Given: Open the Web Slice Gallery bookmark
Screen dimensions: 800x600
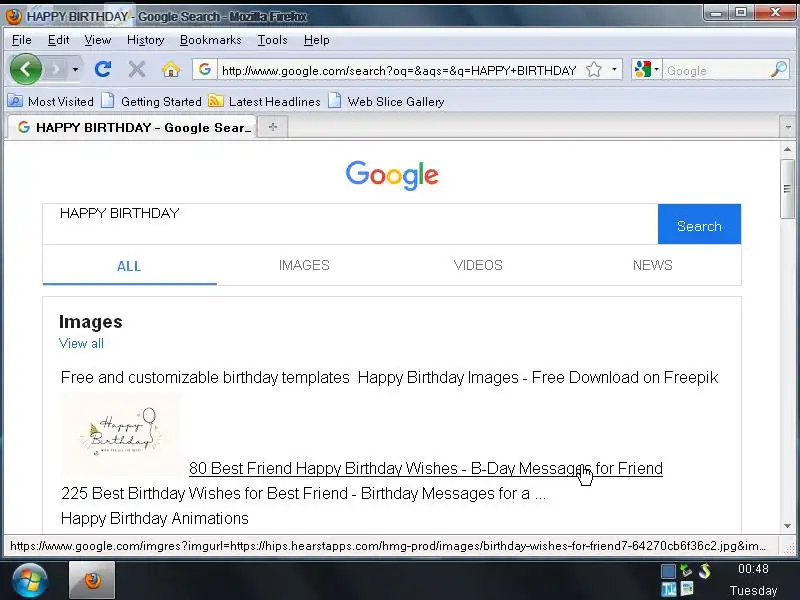Looking at the screenshot, I should (386, 102).
